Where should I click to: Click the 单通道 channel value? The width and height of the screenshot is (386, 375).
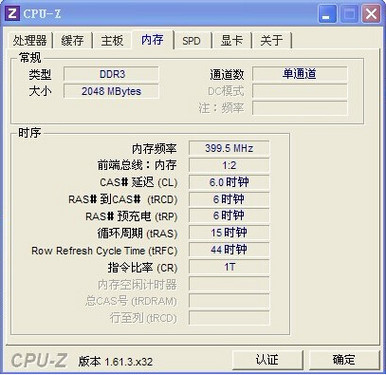(x=300, y=74)
